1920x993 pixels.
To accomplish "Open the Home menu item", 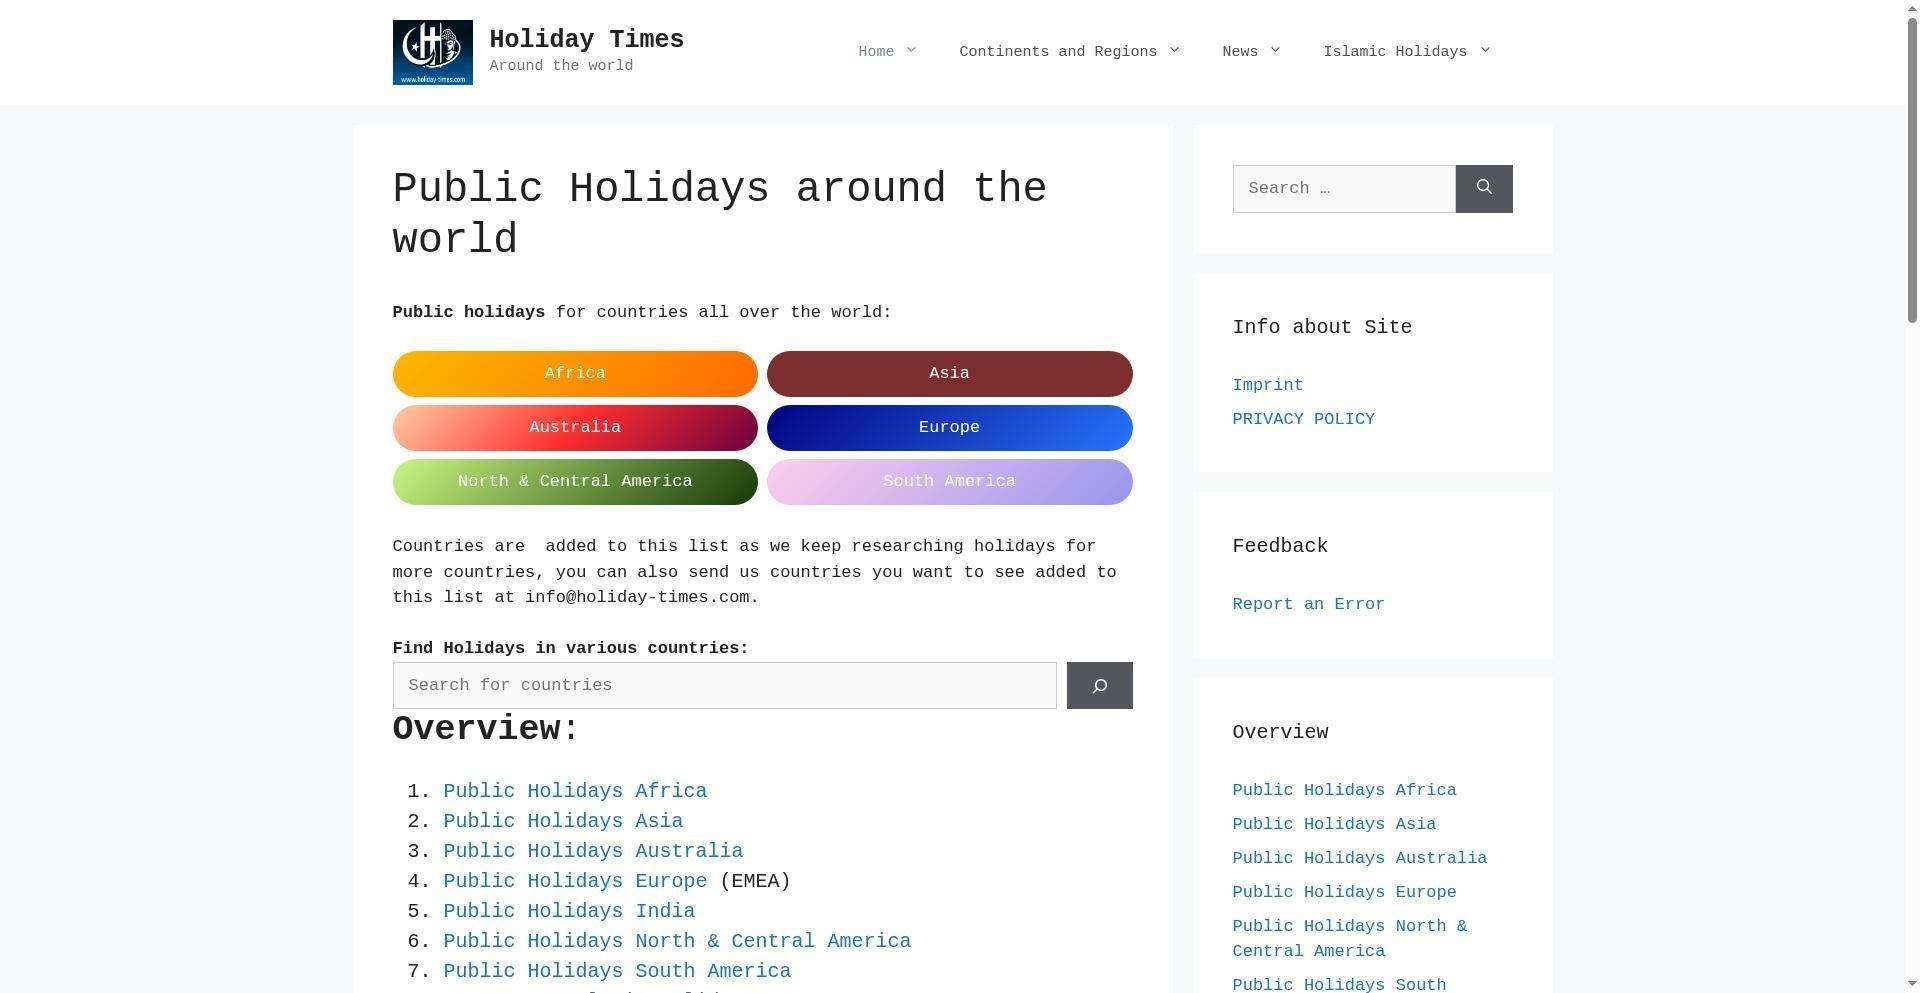I will click(876, 52).
